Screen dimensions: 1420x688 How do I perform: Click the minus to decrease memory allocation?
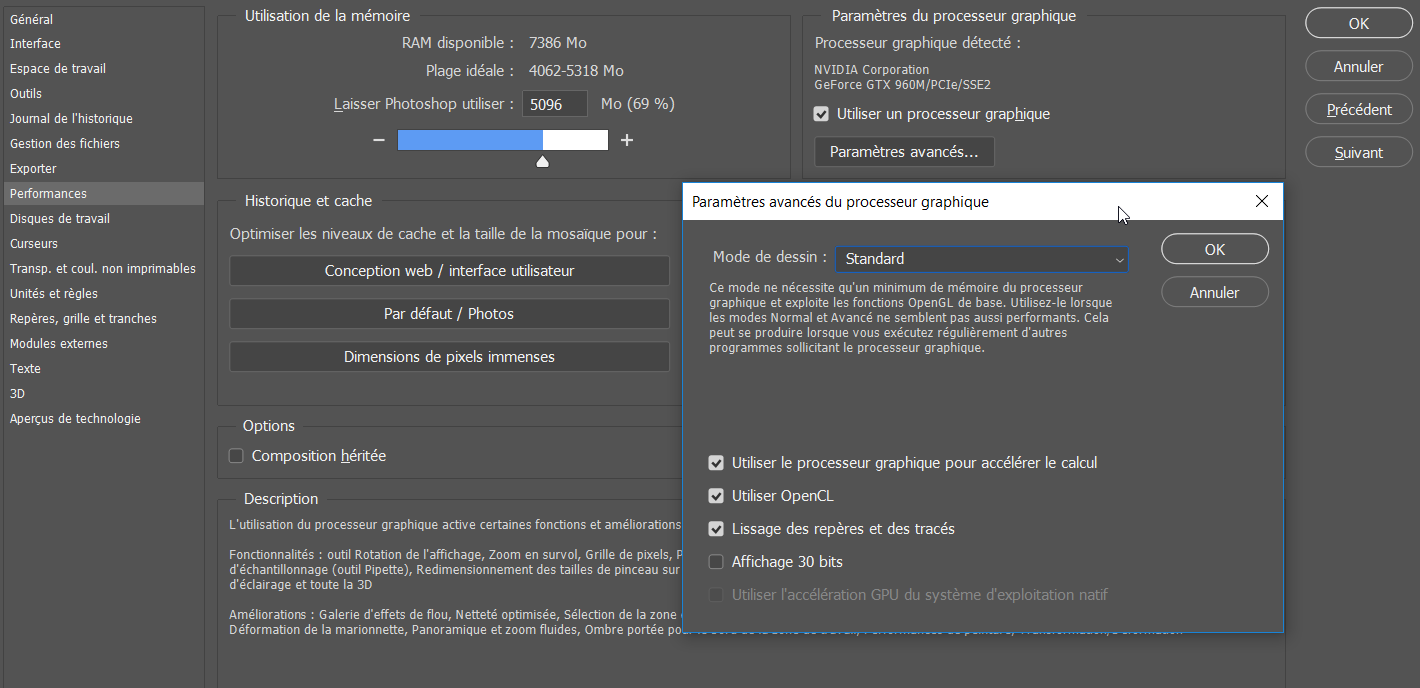(x=378, y=140)
